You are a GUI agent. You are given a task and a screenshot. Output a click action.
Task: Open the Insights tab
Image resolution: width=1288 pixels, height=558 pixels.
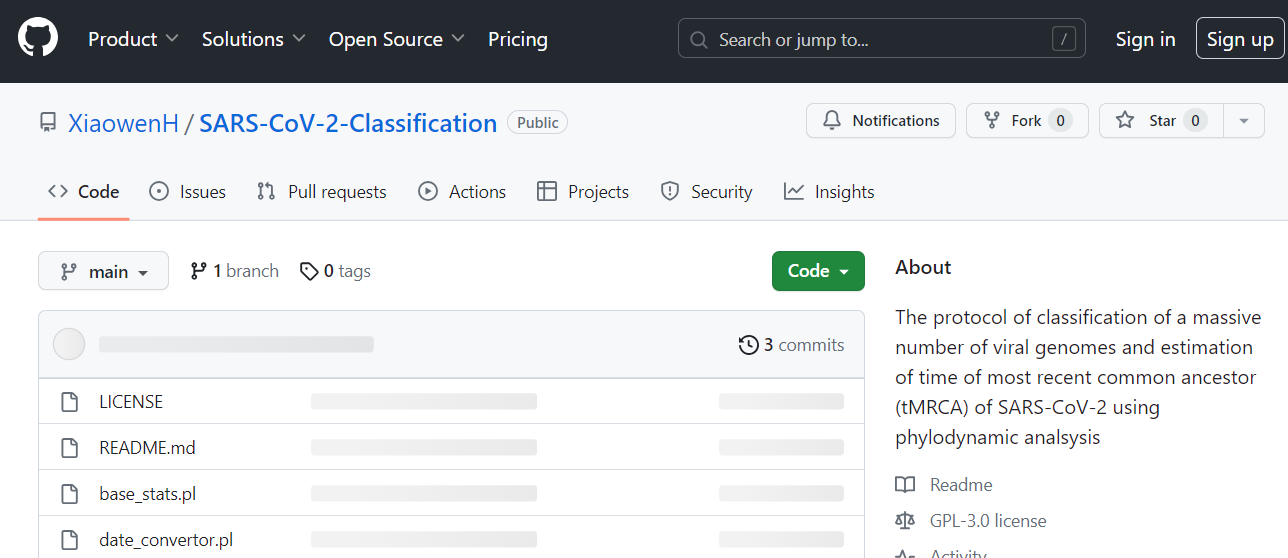829,191
